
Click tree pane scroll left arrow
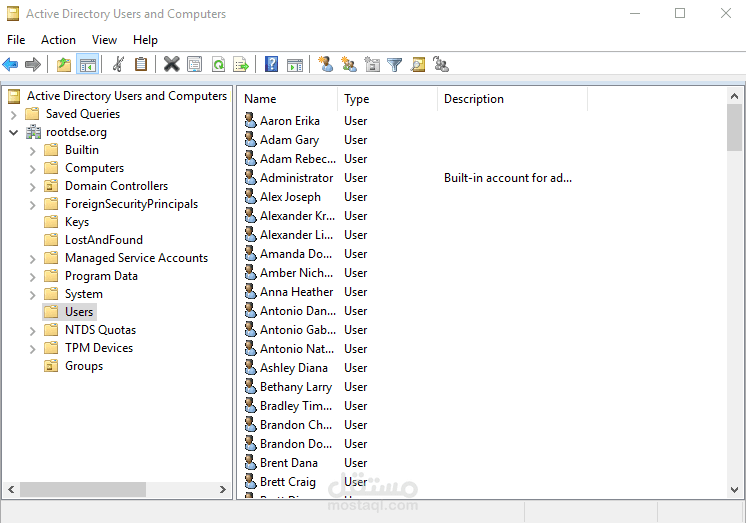[11, 489]
